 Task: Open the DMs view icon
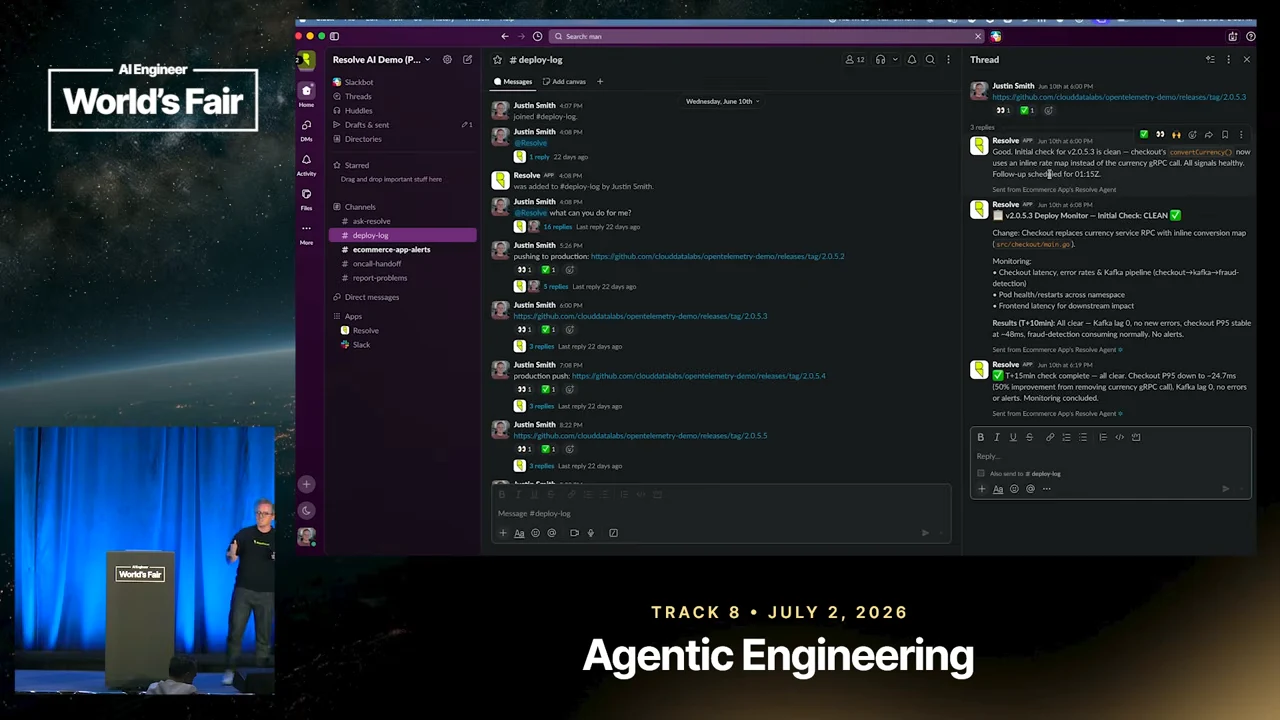click(306, 125)
